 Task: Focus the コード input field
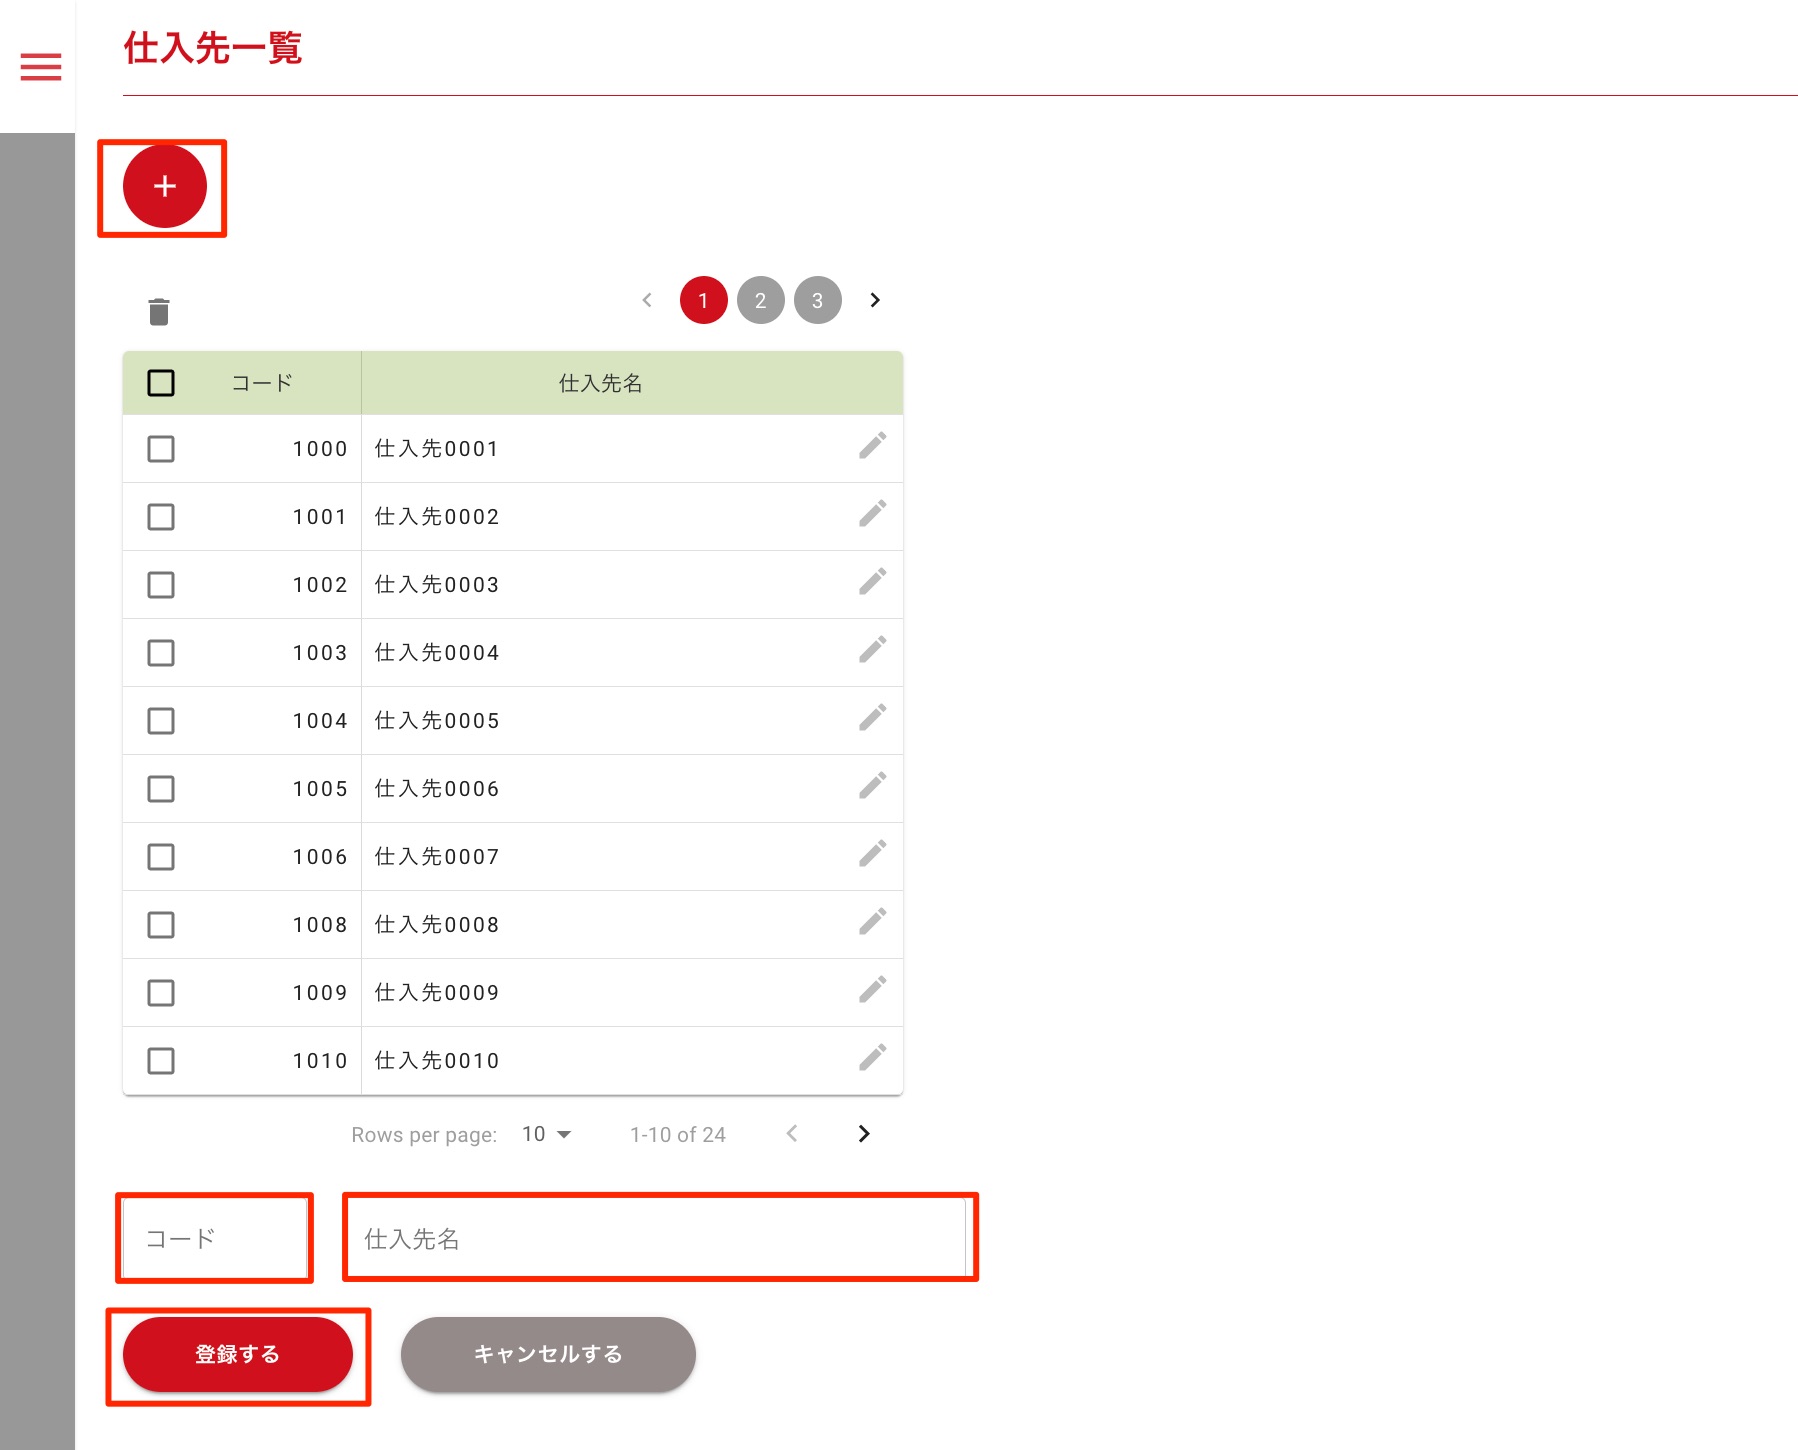(214, 1238)
